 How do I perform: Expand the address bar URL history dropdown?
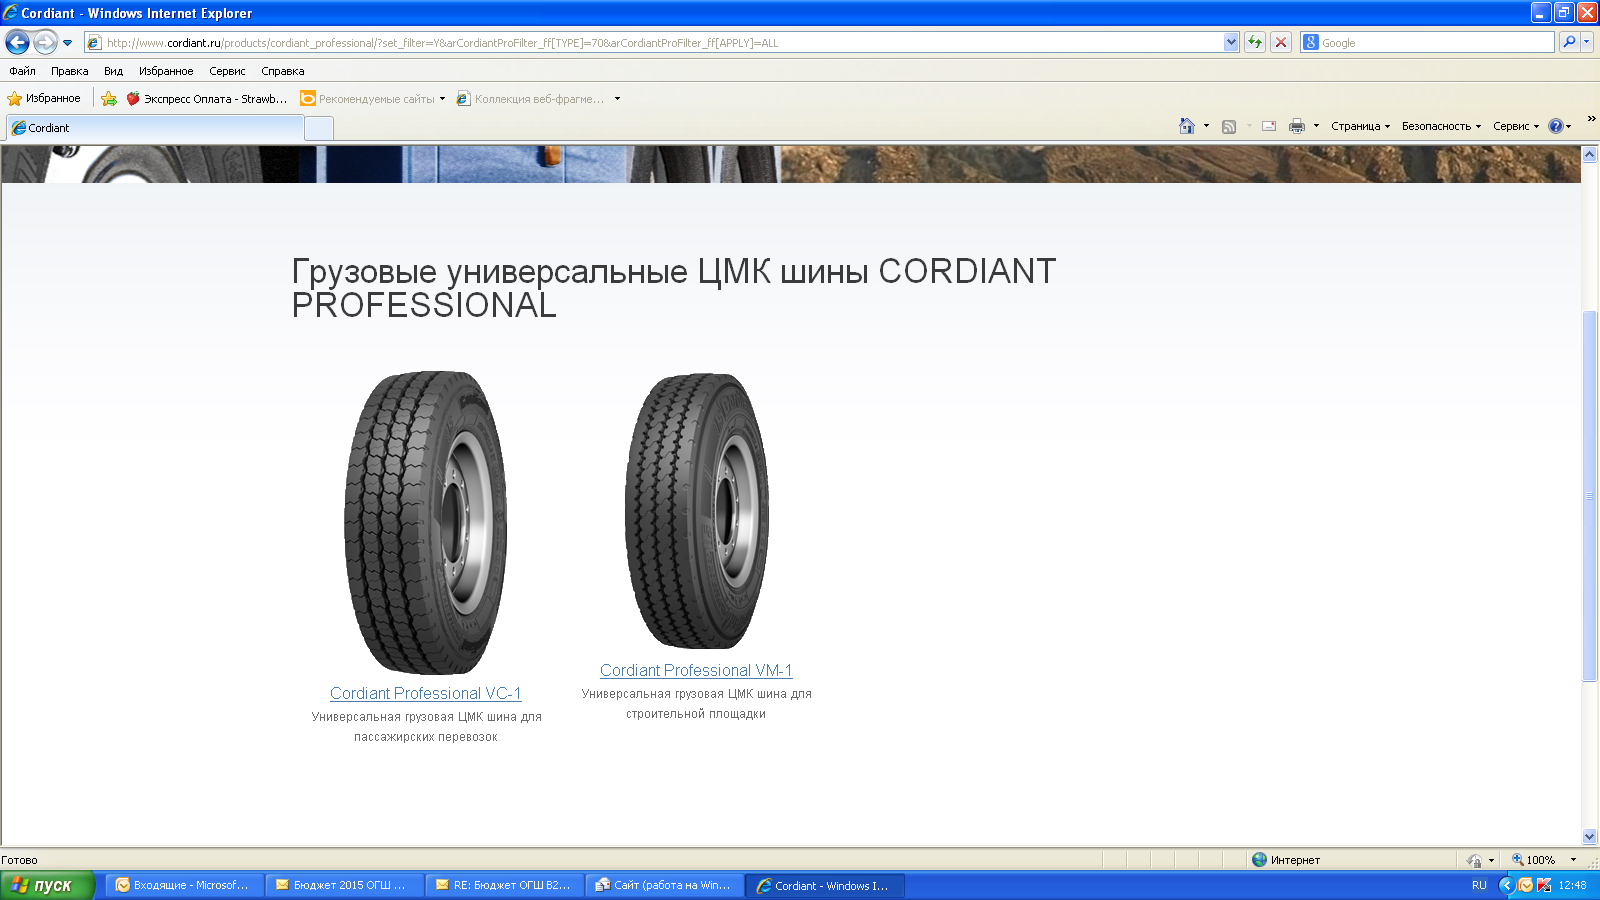[x=1231, y=43]
